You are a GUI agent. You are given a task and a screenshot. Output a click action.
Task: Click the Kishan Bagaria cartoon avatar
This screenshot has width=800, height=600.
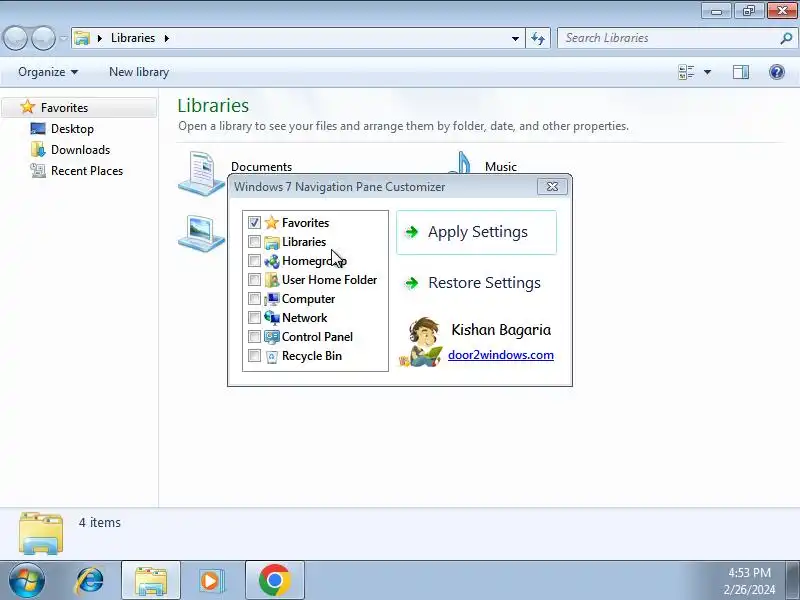tap(421, 342)
